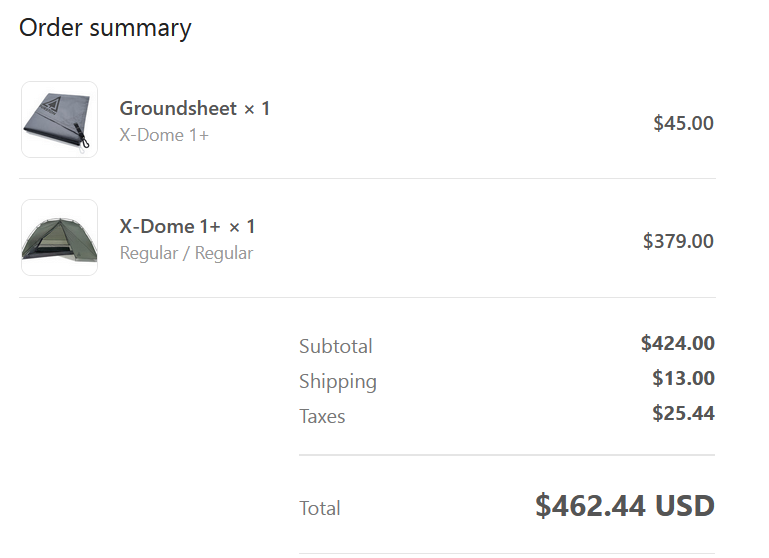Screen dimensions: 769x558
Task: Click the X-Dome 1+ tent thumbnail
Action: [x=59, y=238]
